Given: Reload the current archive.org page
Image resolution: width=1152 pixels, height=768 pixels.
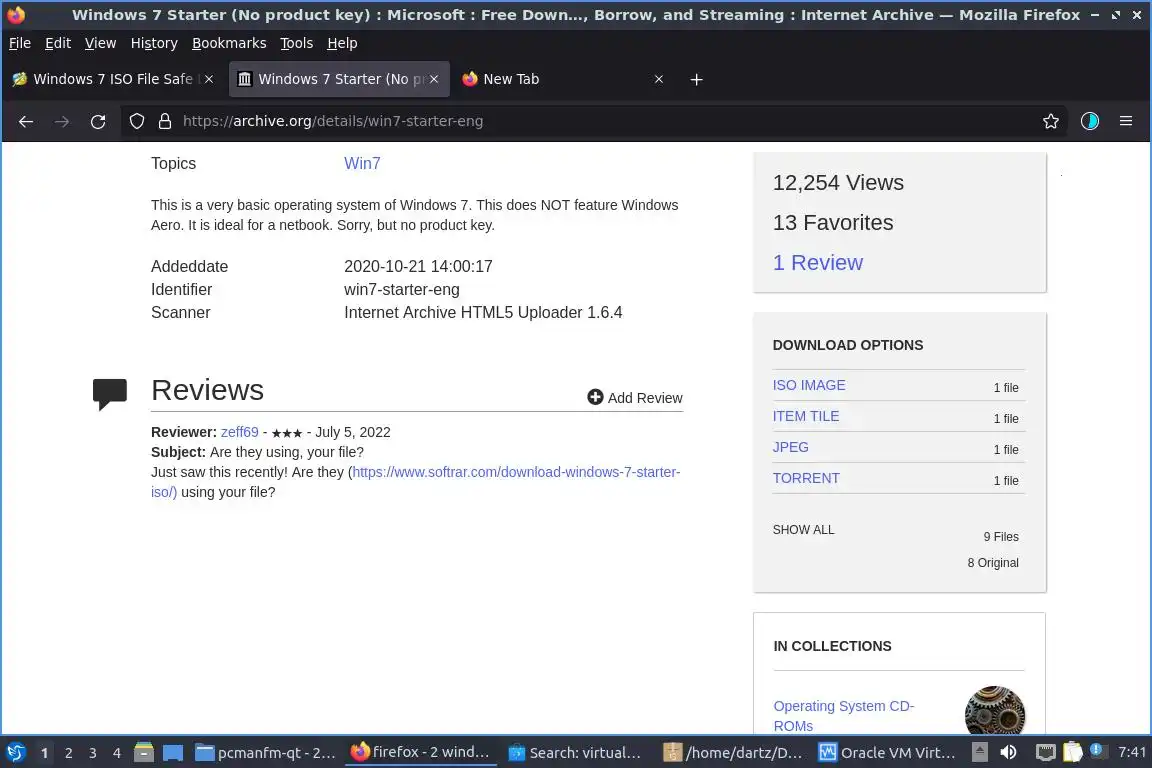Looking at the screenshot, I should pos(98,121).
